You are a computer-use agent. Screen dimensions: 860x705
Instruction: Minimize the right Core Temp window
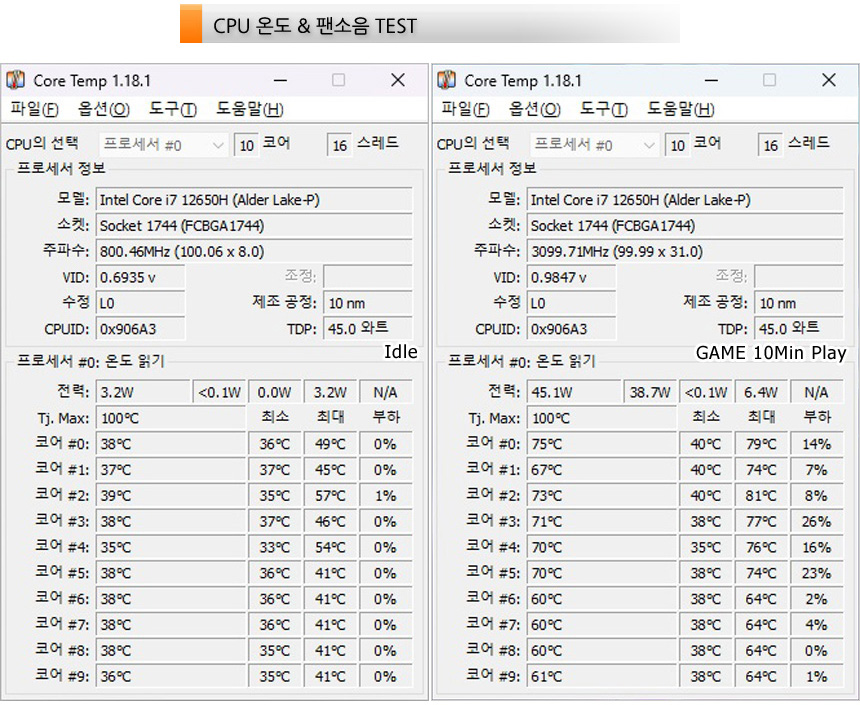coord(712,81)
